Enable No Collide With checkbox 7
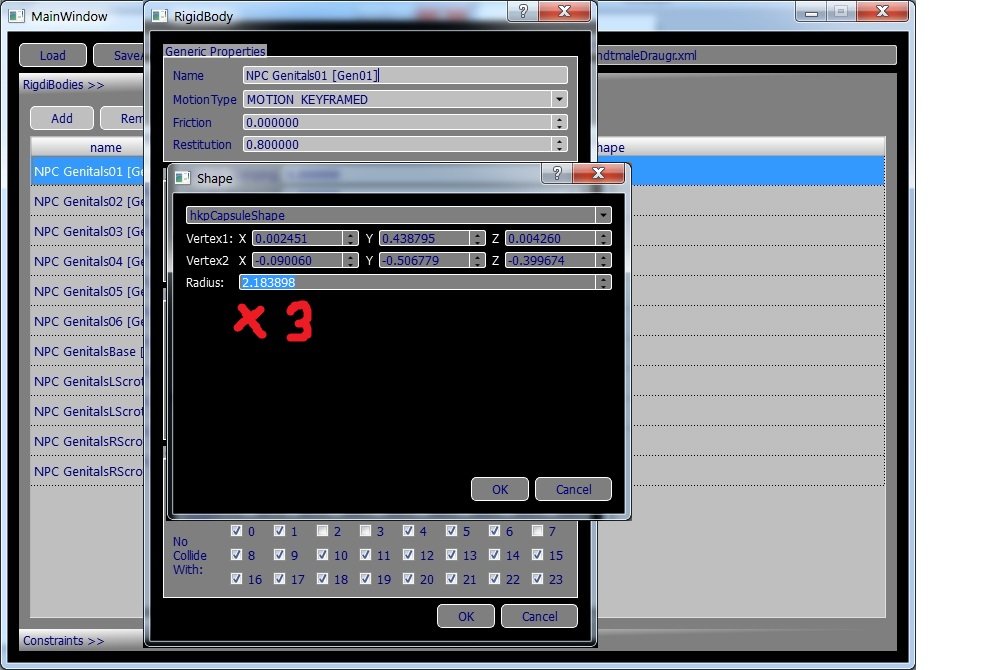1008x670 pixels. coord(537,530)
